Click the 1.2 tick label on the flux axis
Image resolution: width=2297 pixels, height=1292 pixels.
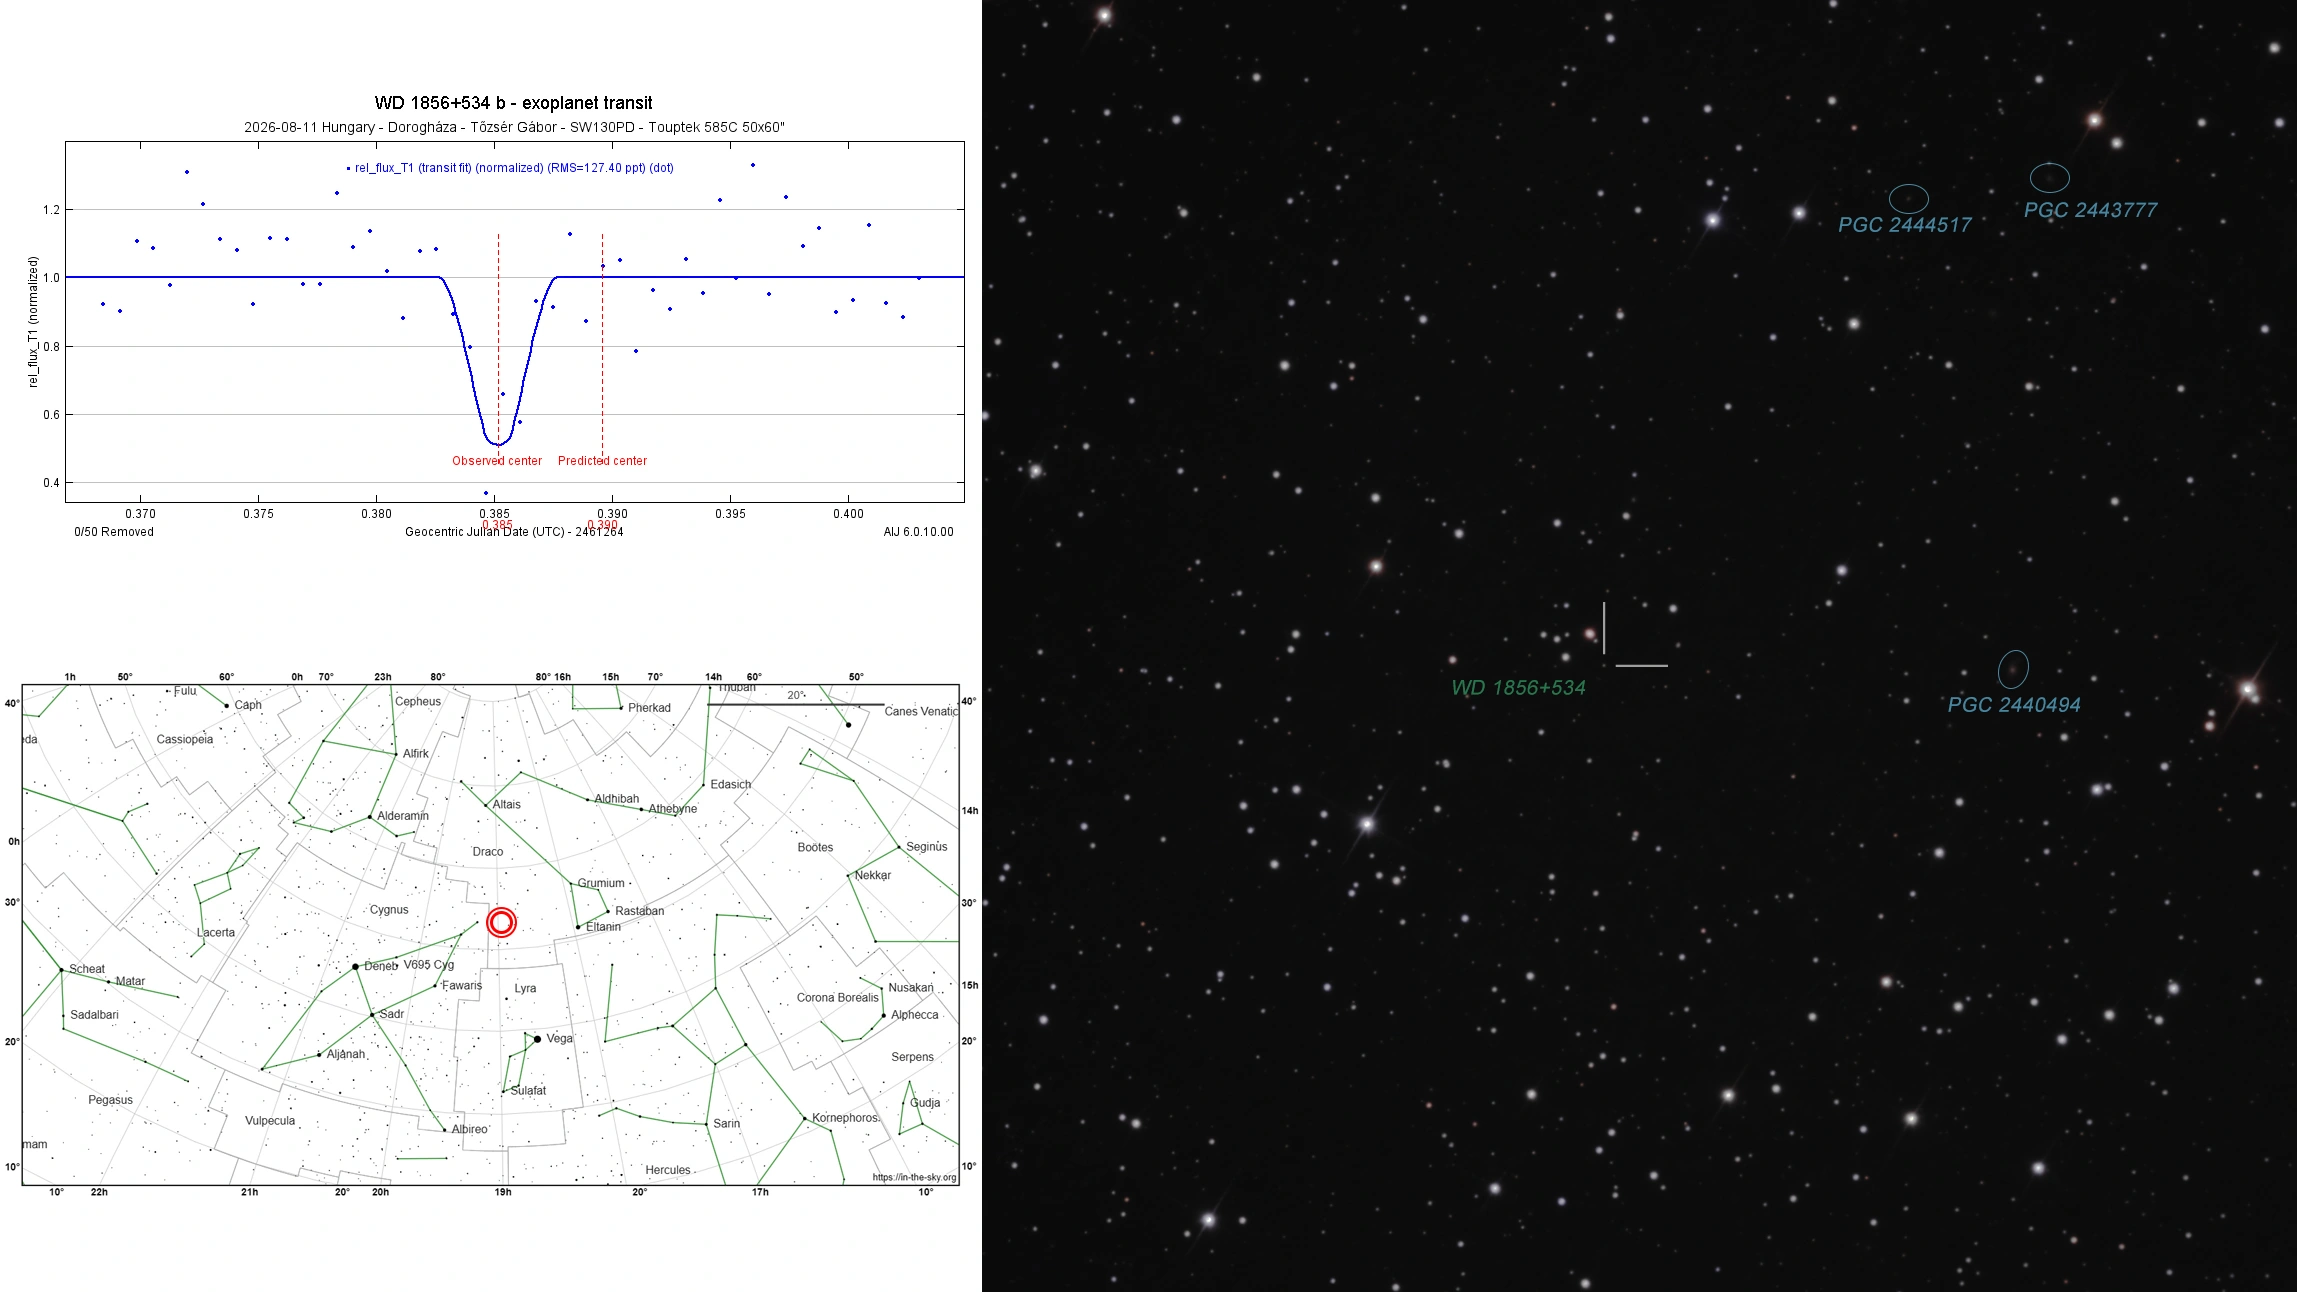coord(51,210)
